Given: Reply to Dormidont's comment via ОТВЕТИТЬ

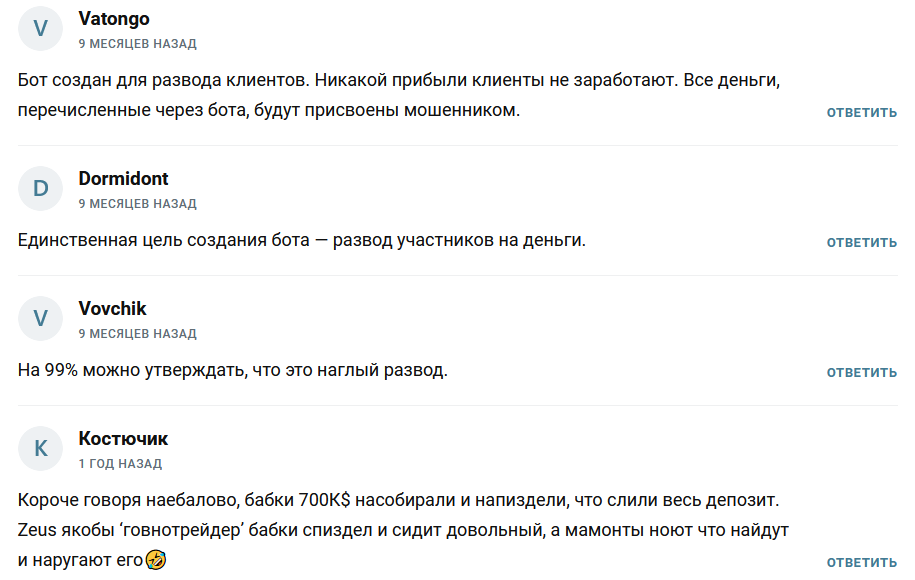Looking at the screenshot, I should click(861, 243).
